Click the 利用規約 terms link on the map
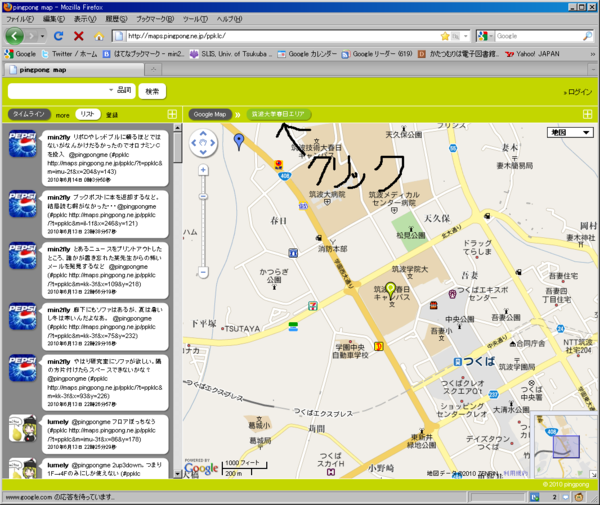 click(x=515, y=474)
